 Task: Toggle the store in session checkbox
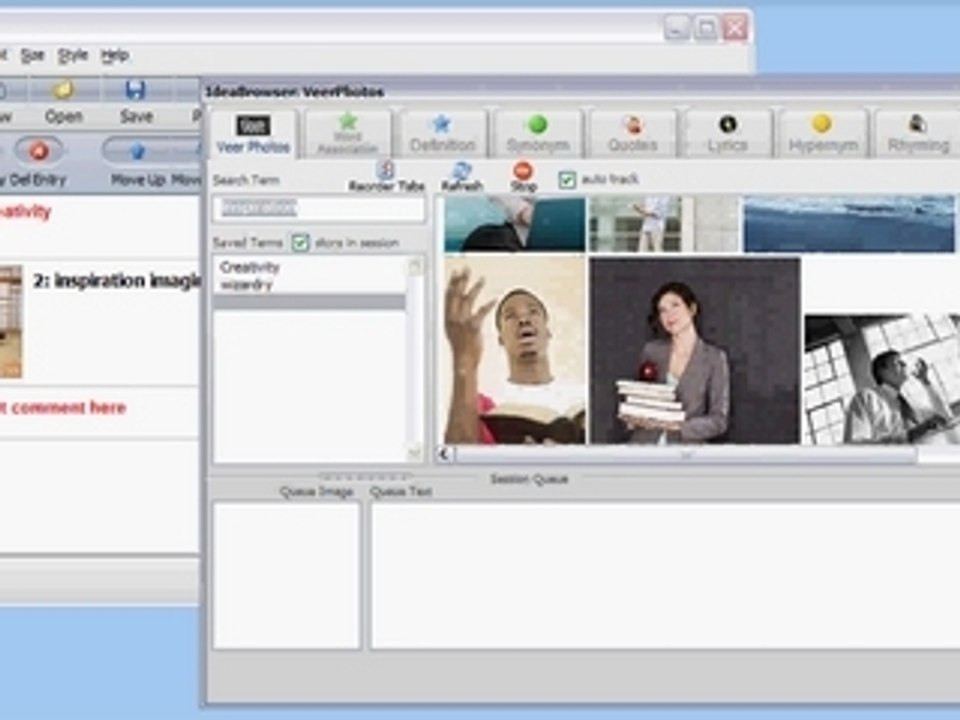coord(300,243)
